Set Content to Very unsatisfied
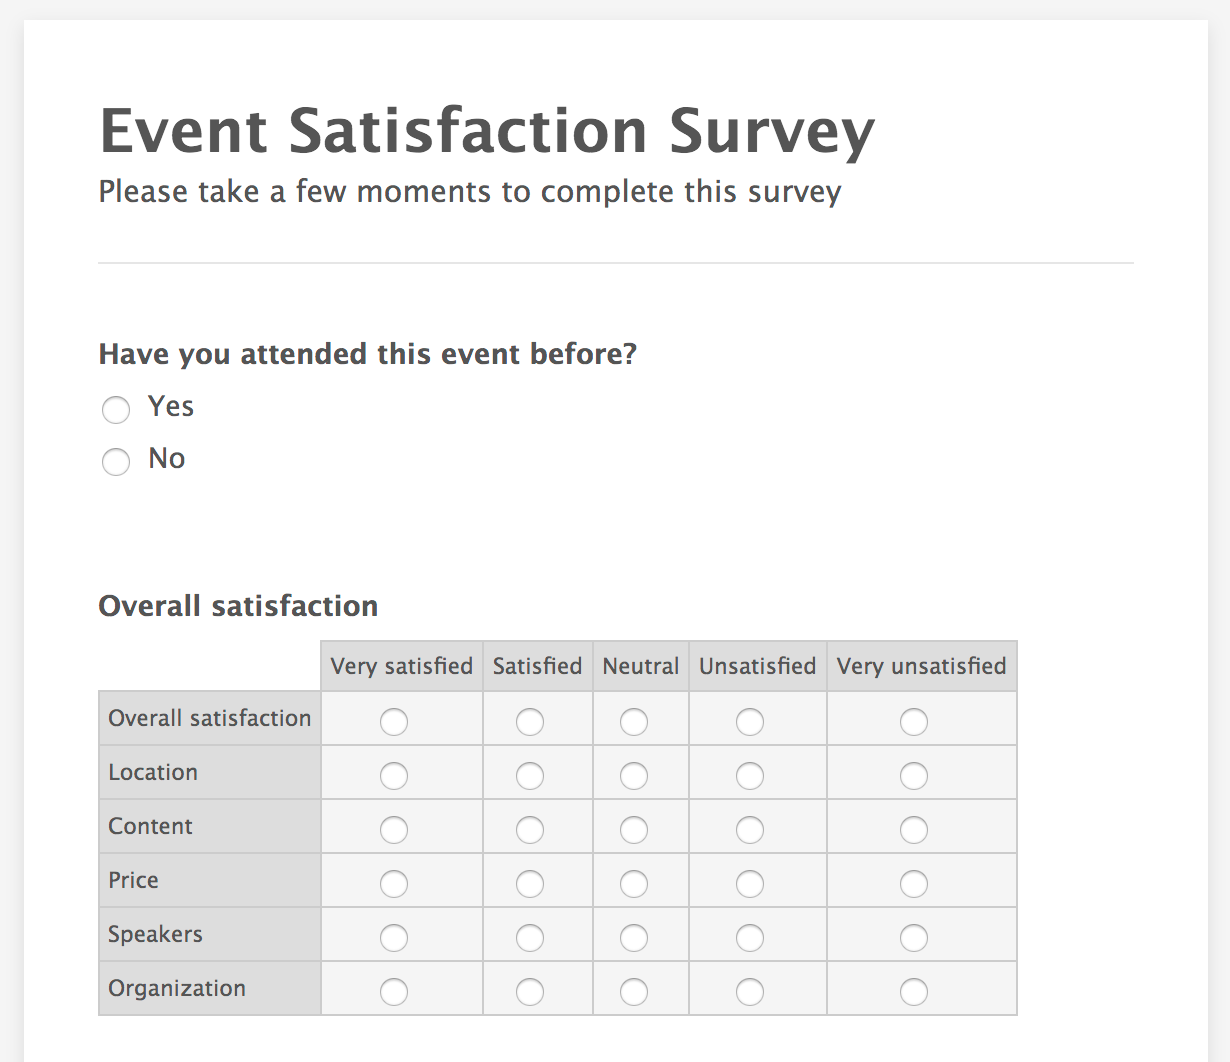 coord(914,830)
